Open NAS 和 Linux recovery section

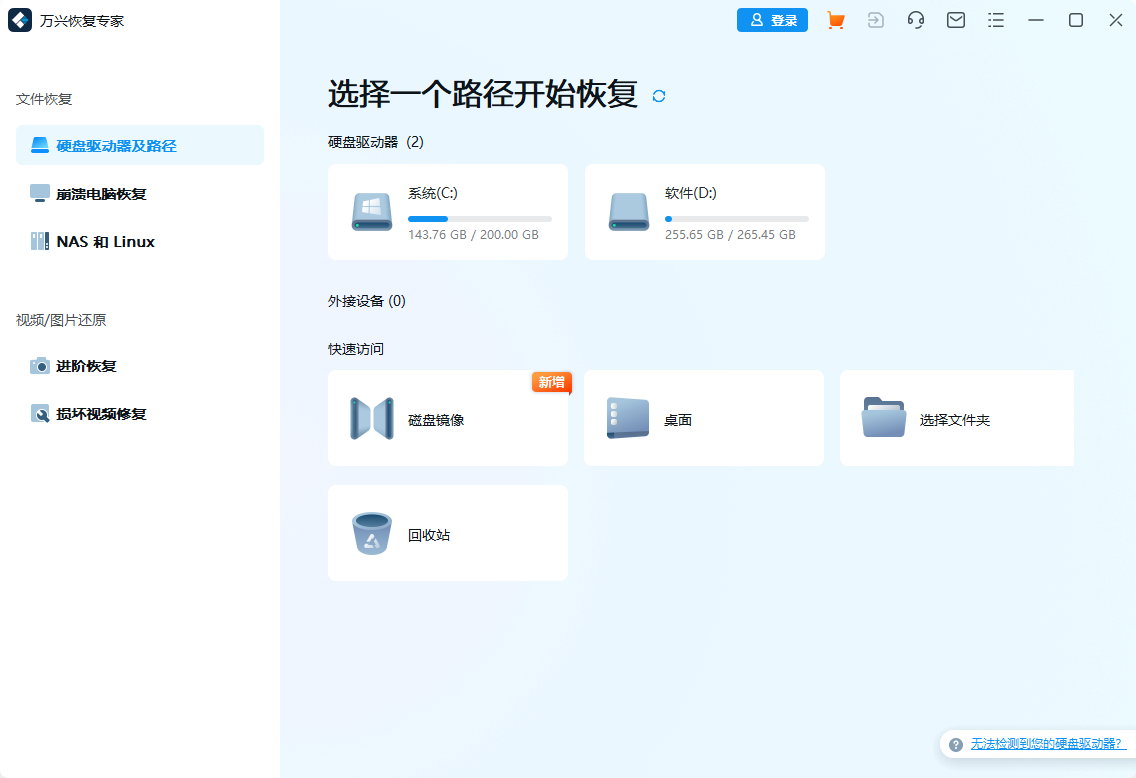point(103,241)
